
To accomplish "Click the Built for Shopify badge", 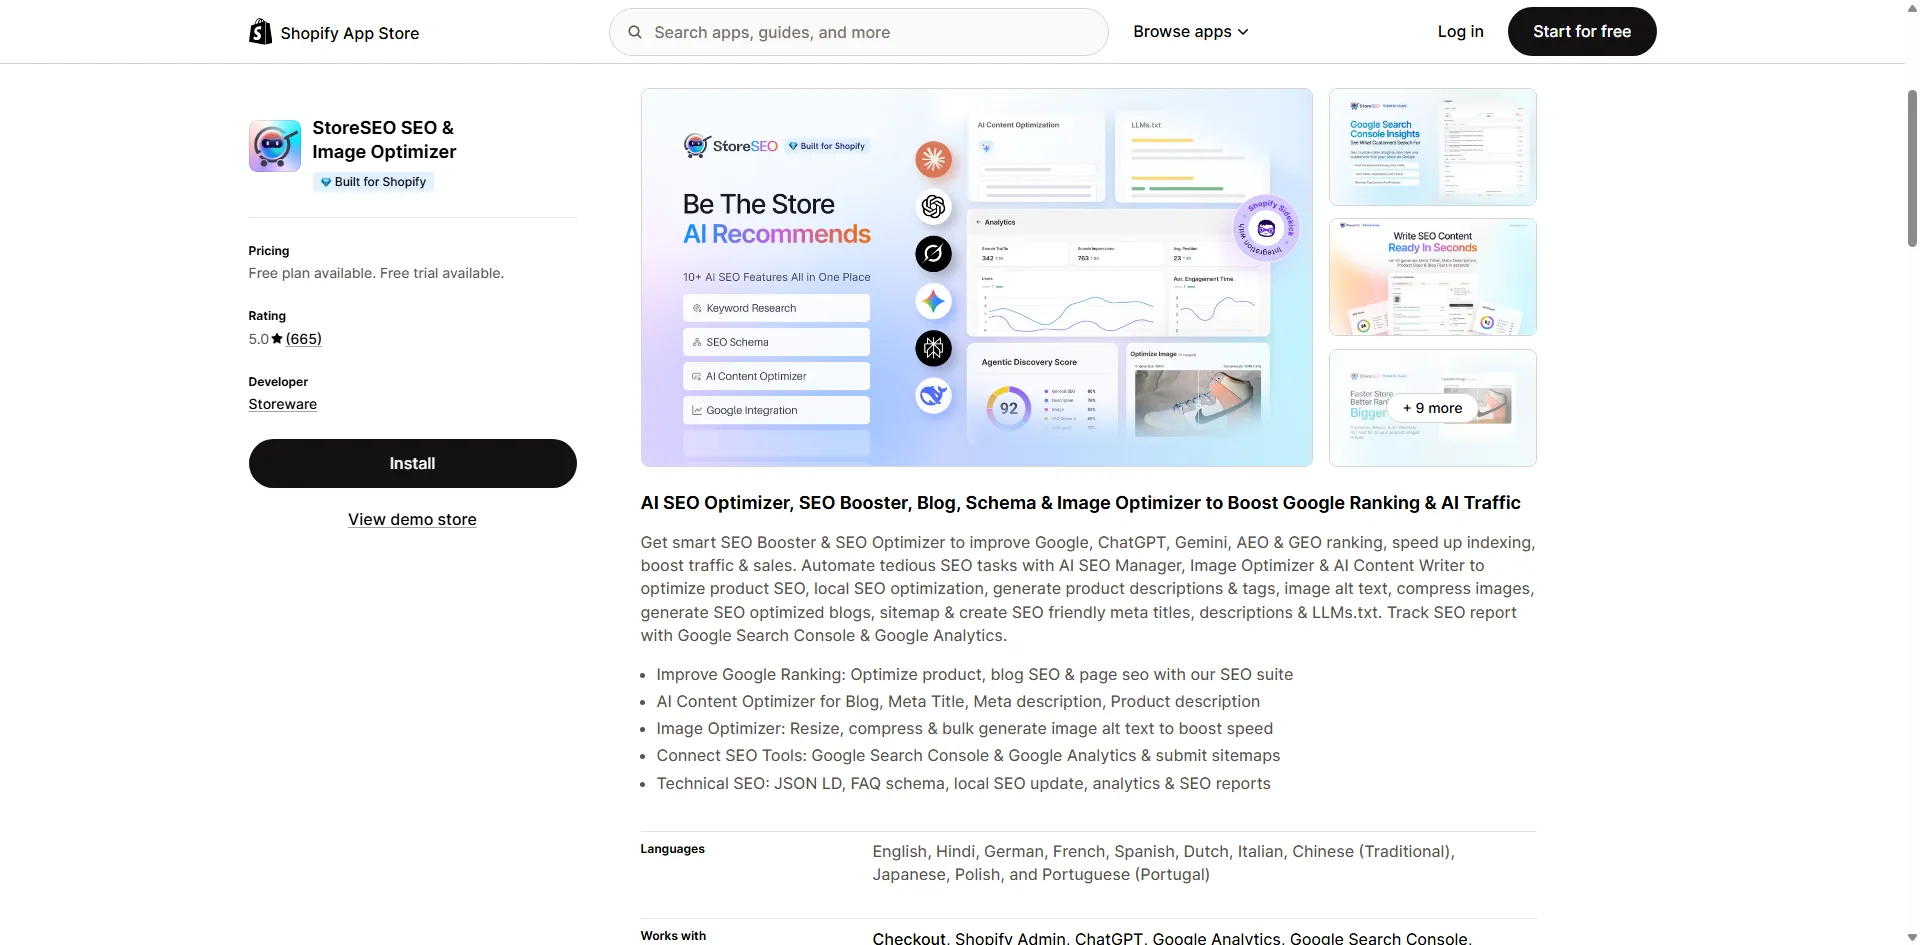I will 373,182.
